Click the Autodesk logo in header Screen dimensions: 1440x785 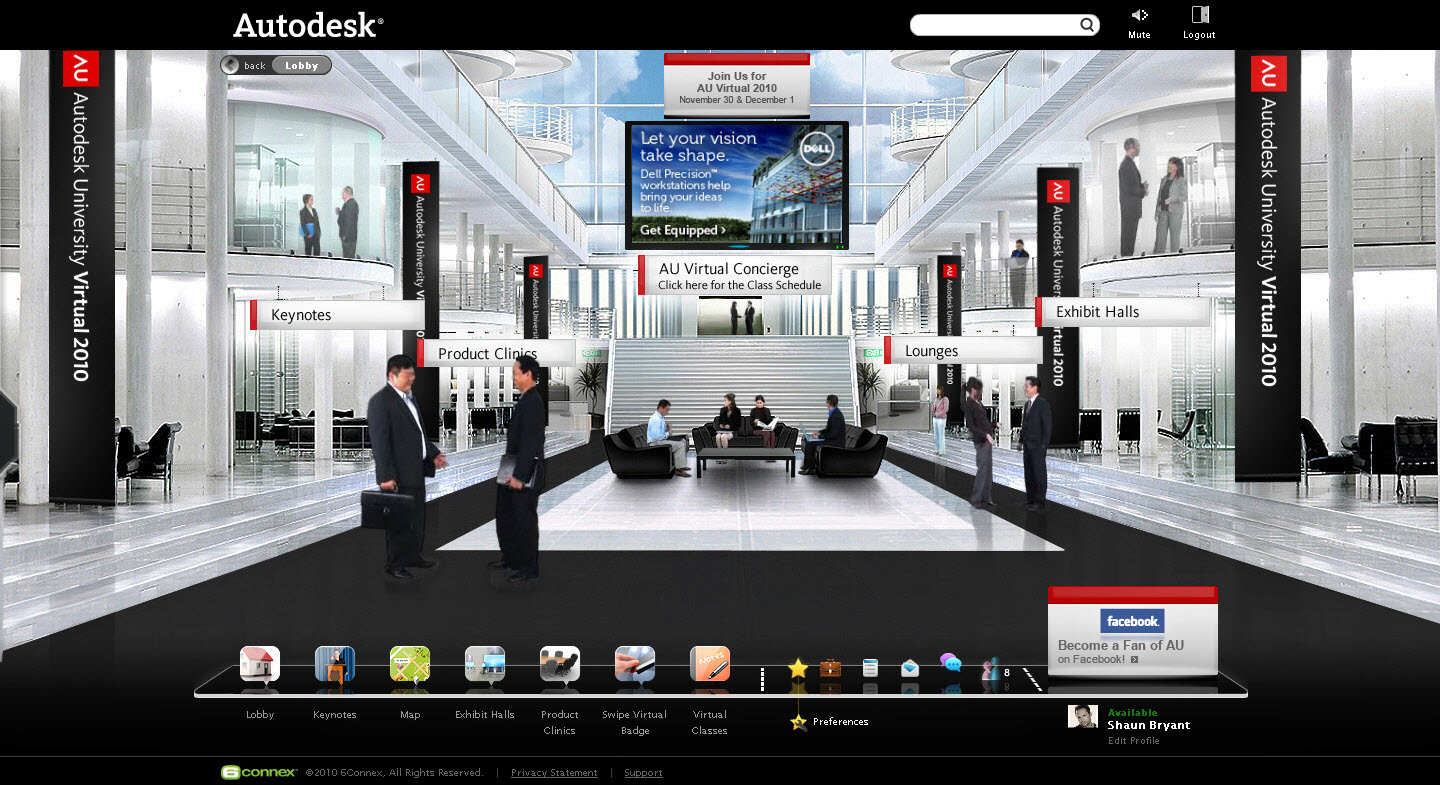(308, 25)
